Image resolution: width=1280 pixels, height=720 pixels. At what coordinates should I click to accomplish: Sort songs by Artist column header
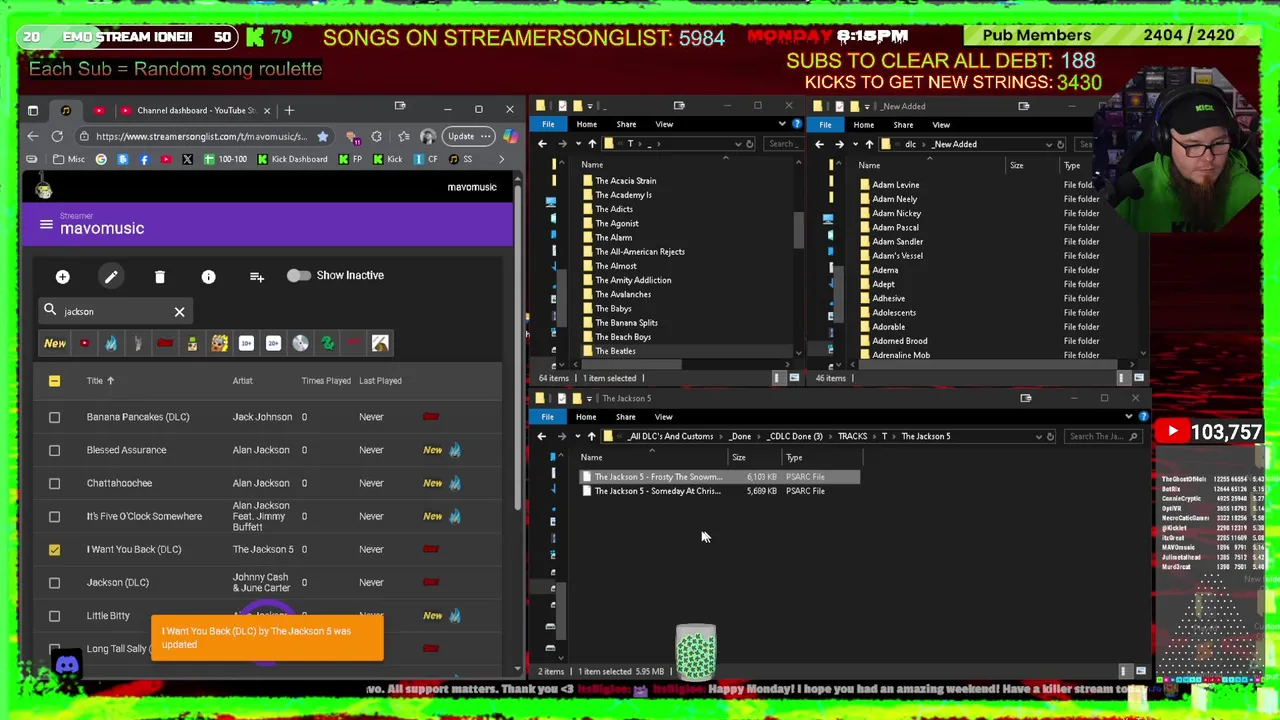point(243,380)
